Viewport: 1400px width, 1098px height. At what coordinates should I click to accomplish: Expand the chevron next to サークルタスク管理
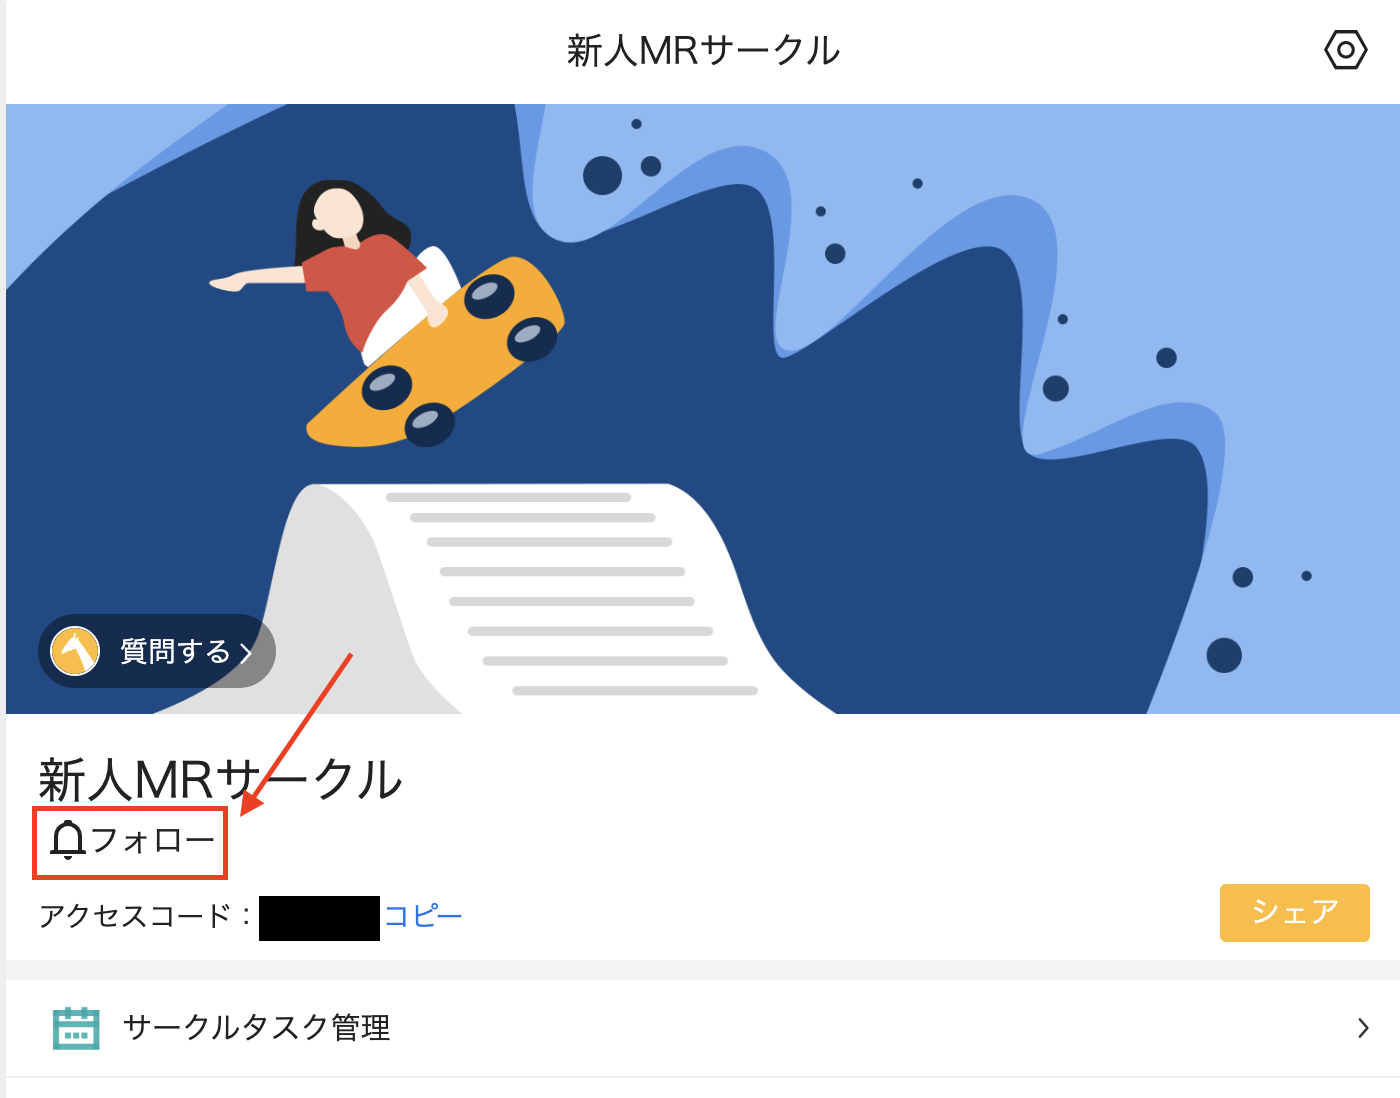click(x=1363, y=1028)
